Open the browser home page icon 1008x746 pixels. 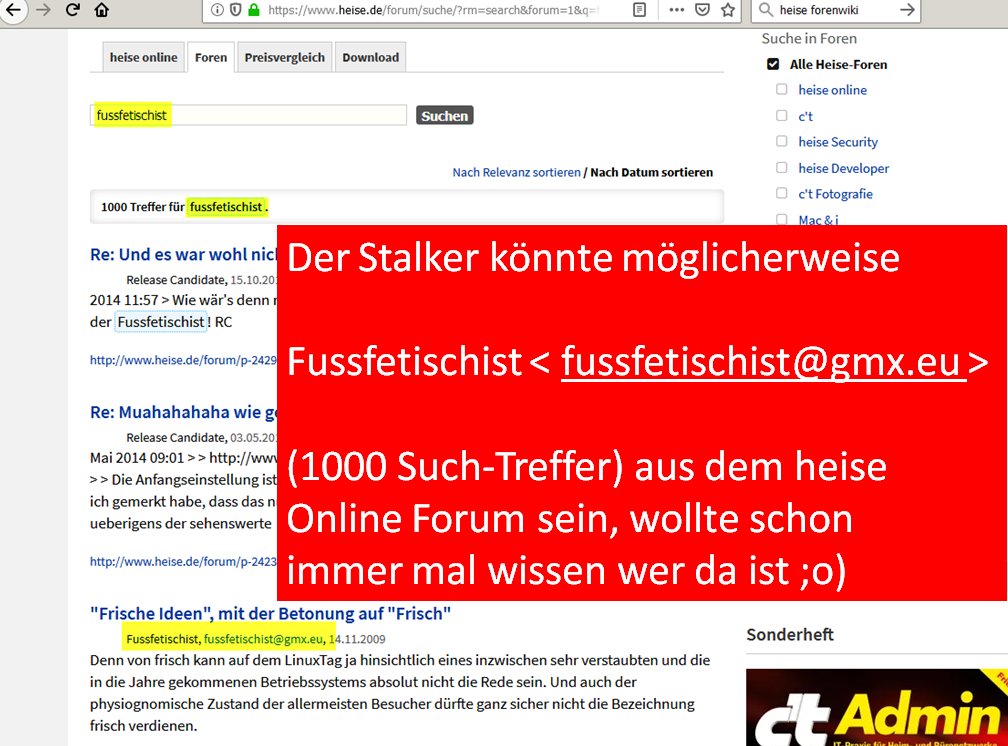(x=102, y=10)
